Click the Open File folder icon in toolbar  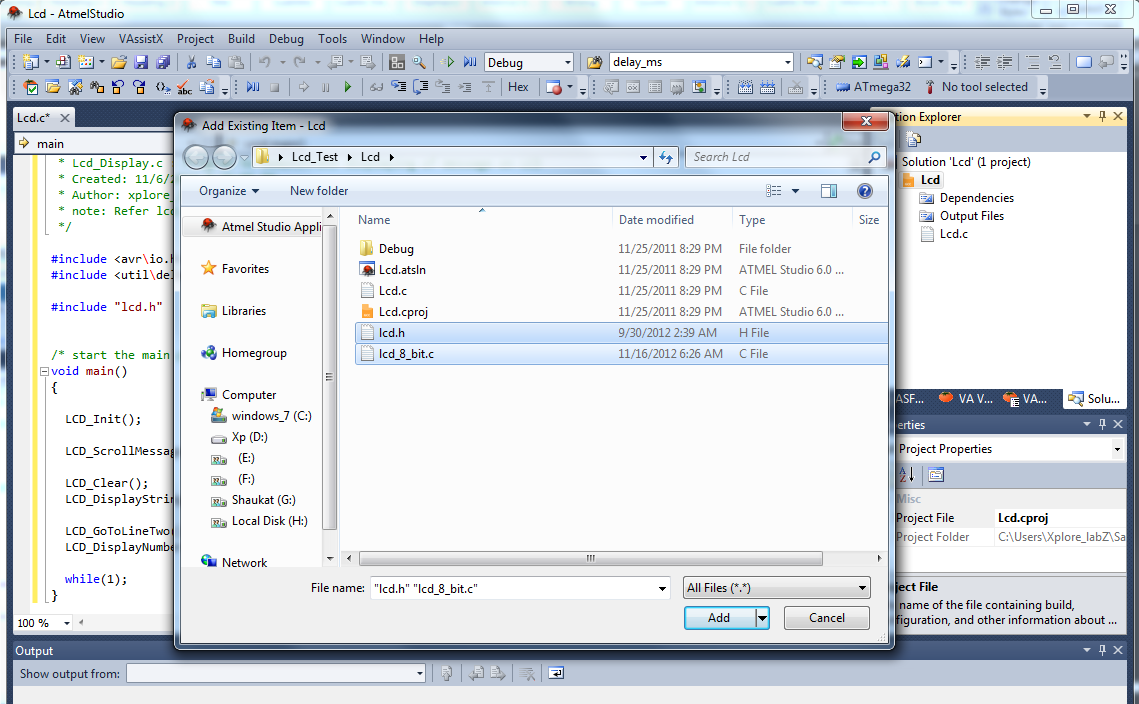(x=119, y=62)
